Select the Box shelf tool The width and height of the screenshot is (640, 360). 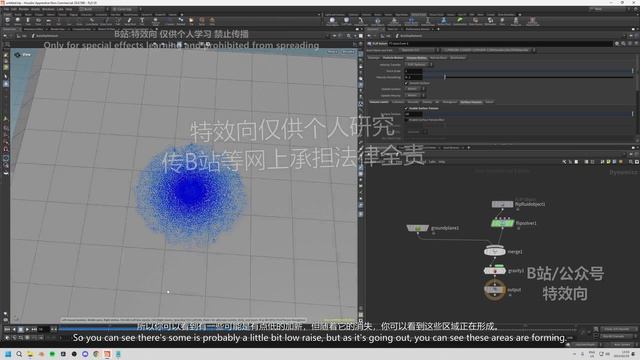[7, 21]
